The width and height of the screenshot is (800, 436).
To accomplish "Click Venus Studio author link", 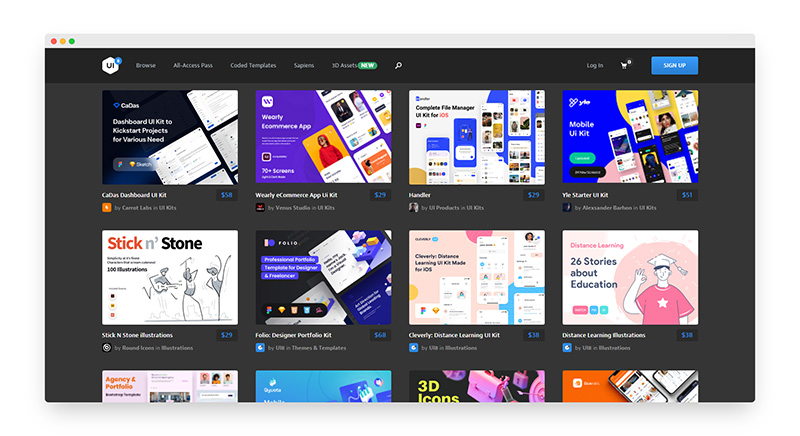I will click(x=293, y=208).
